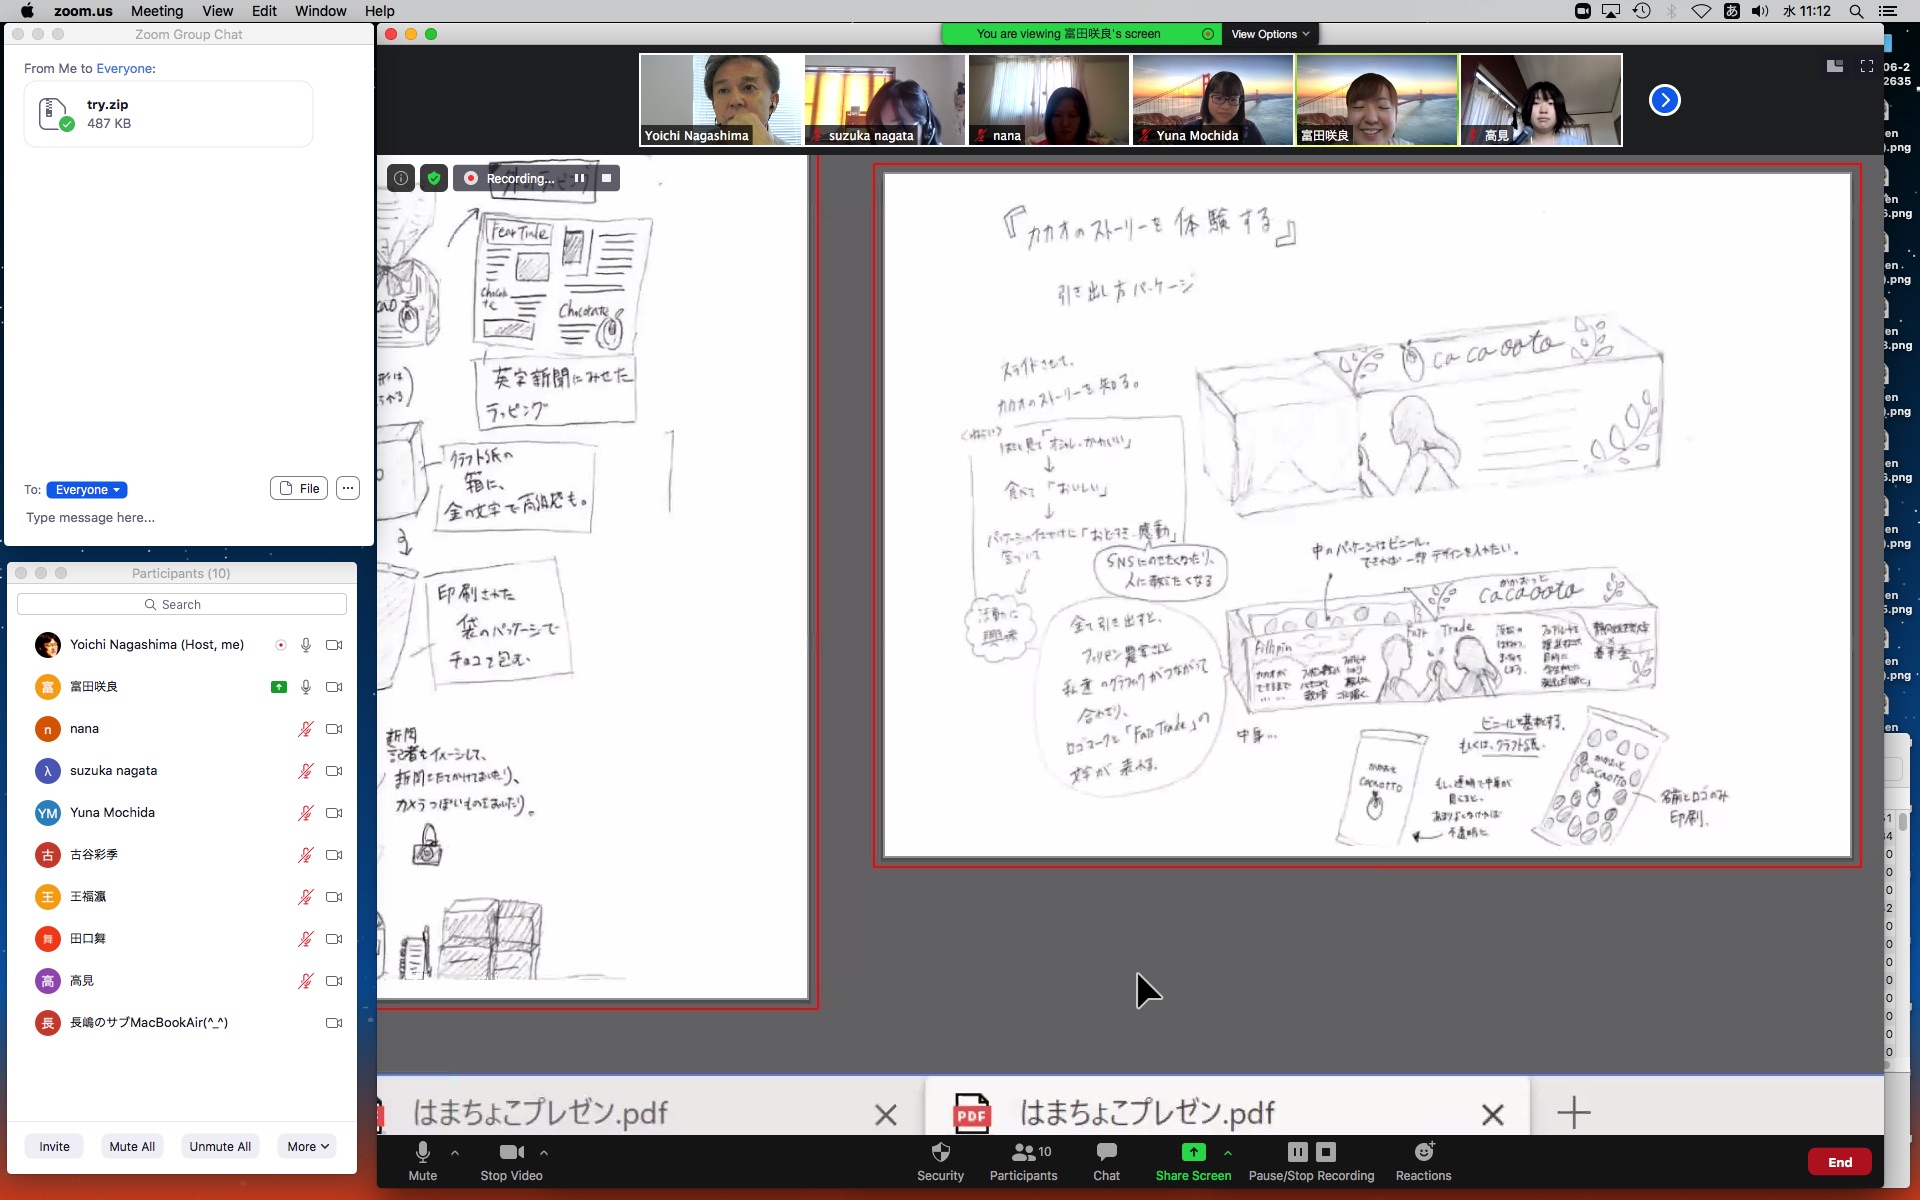The height and width of the screenshot is (1200, 1920).
Task: Click the green Share Screen icon
Action: tap(1193, 1153)
